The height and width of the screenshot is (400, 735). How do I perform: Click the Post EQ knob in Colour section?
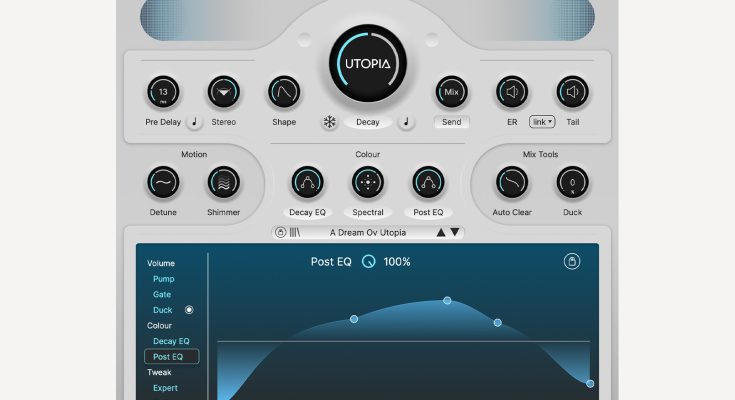coord(428,182)
